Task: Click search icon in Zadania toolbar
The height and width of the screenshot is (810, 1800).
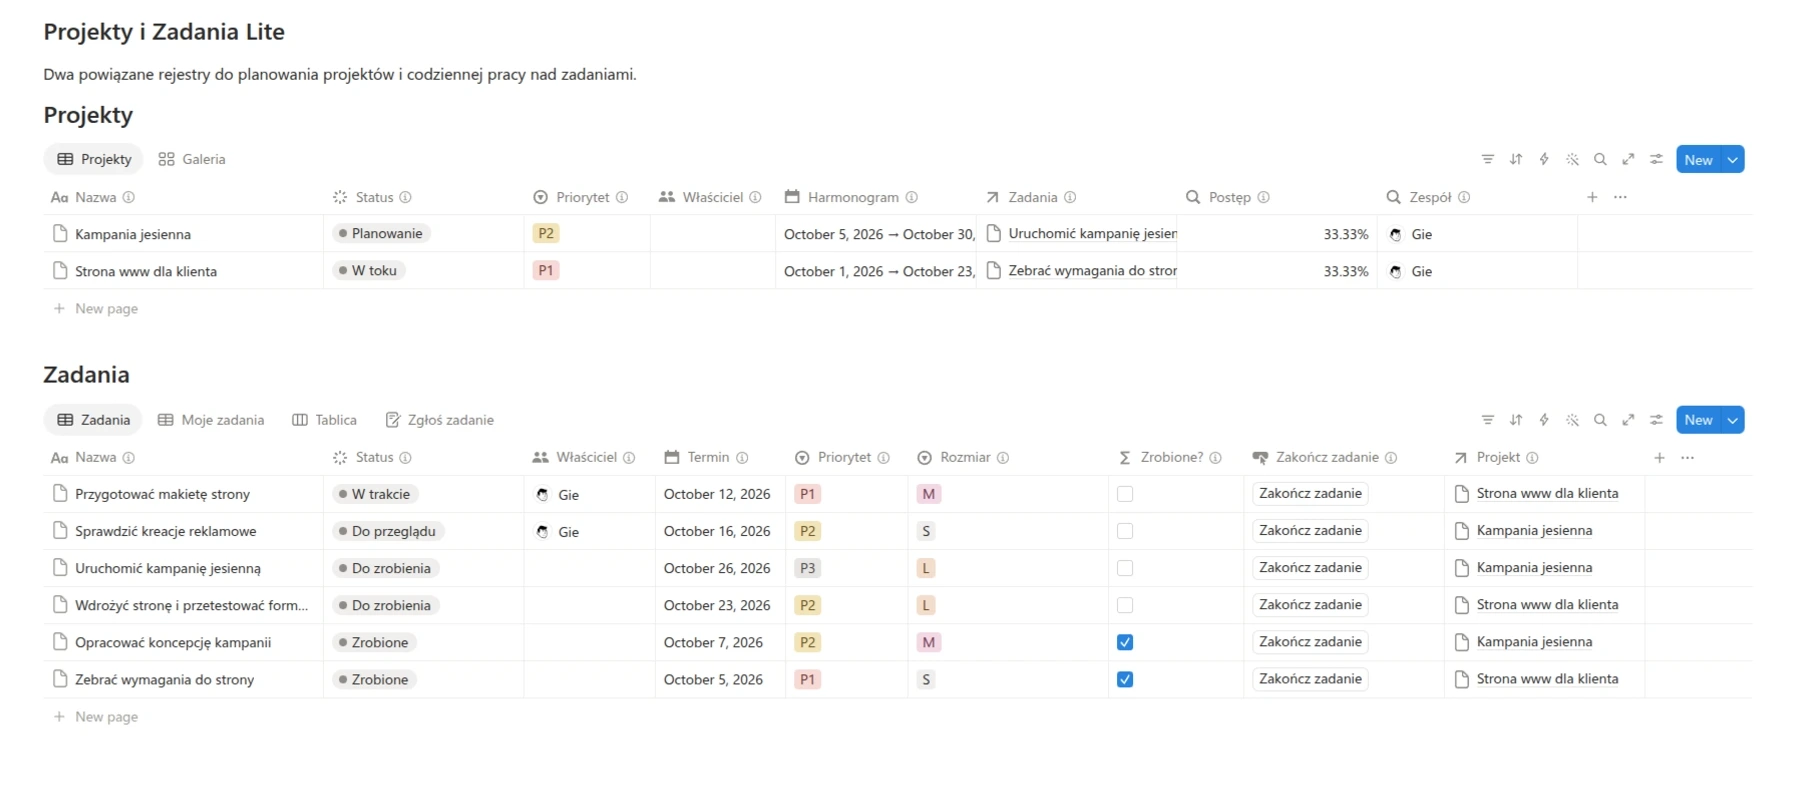Action: 1600,420
